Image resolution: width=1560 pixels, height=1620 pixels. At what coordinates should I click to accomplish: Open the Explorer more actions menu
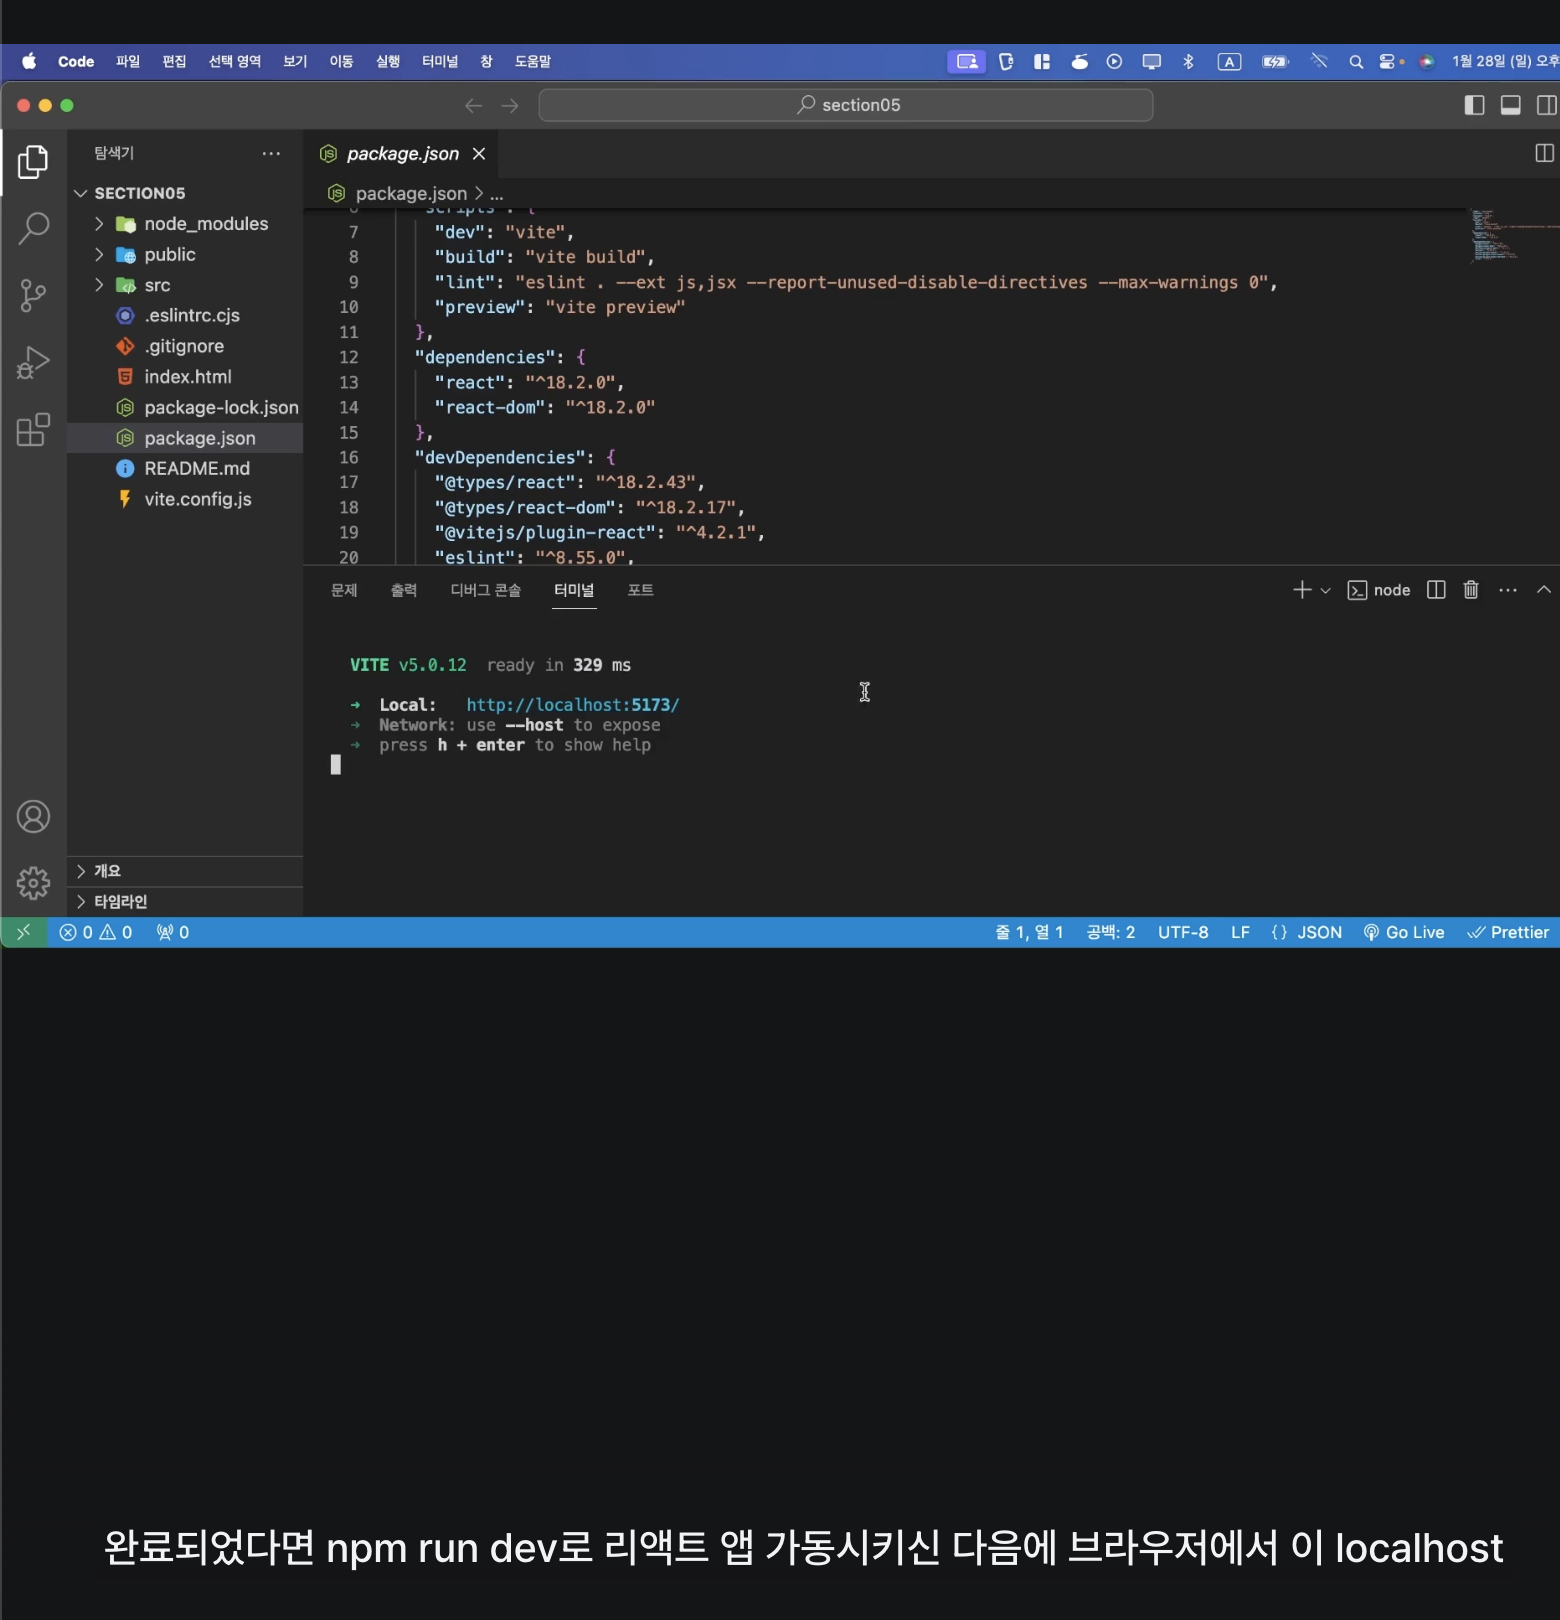click(x=271, y=153)
